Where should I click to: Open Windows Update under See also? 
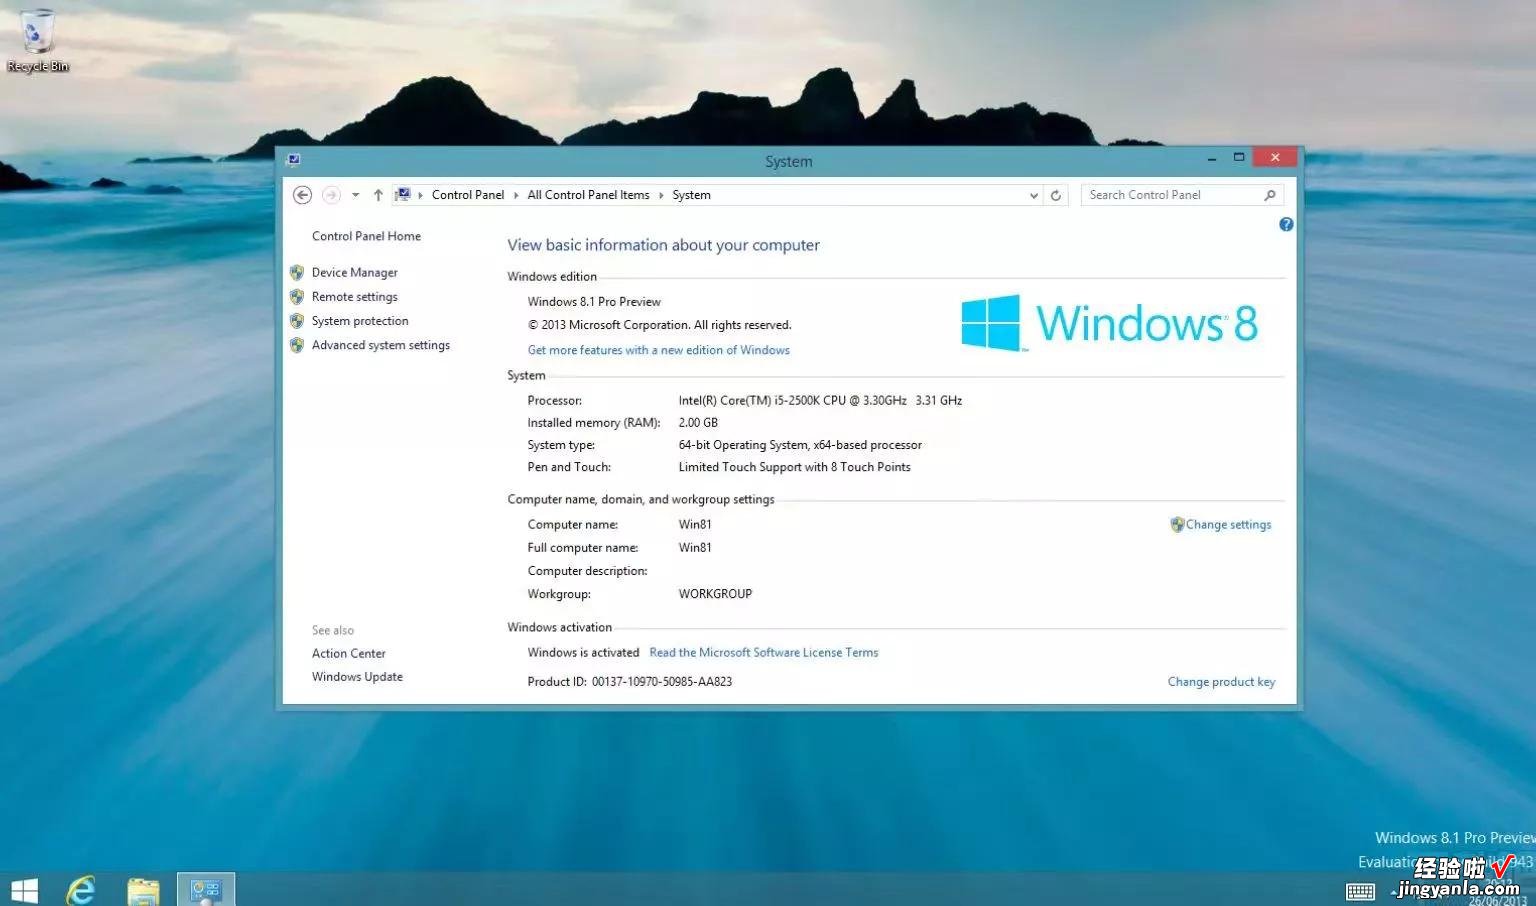(x=357, y=677)
